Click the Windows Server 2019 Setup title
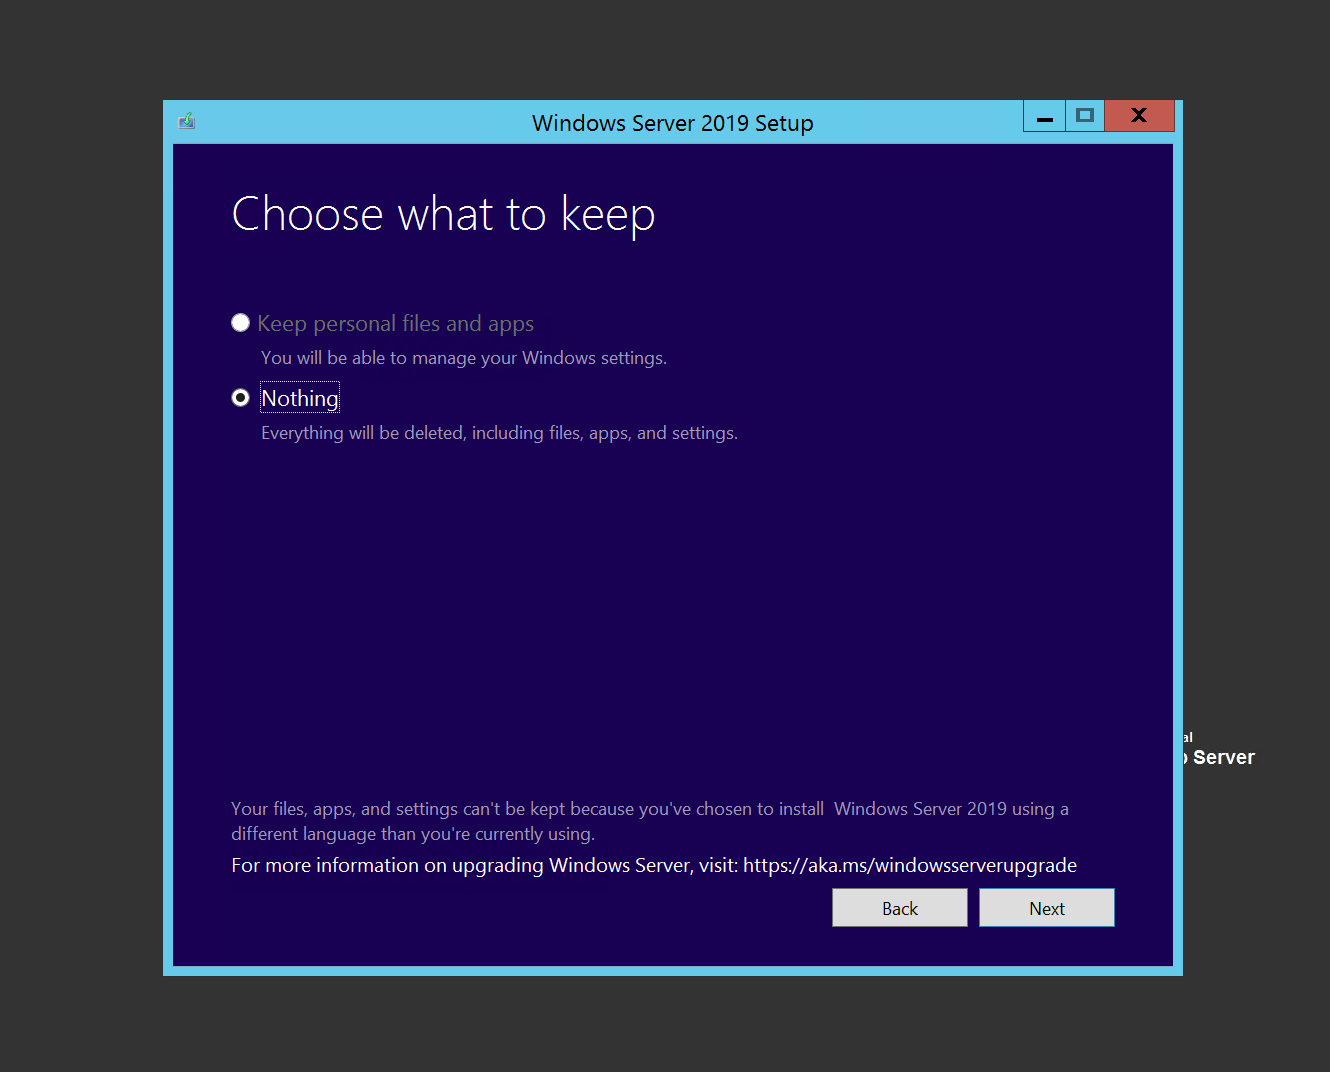This screenshot has height=1072, width=1330. coord(672,123)
